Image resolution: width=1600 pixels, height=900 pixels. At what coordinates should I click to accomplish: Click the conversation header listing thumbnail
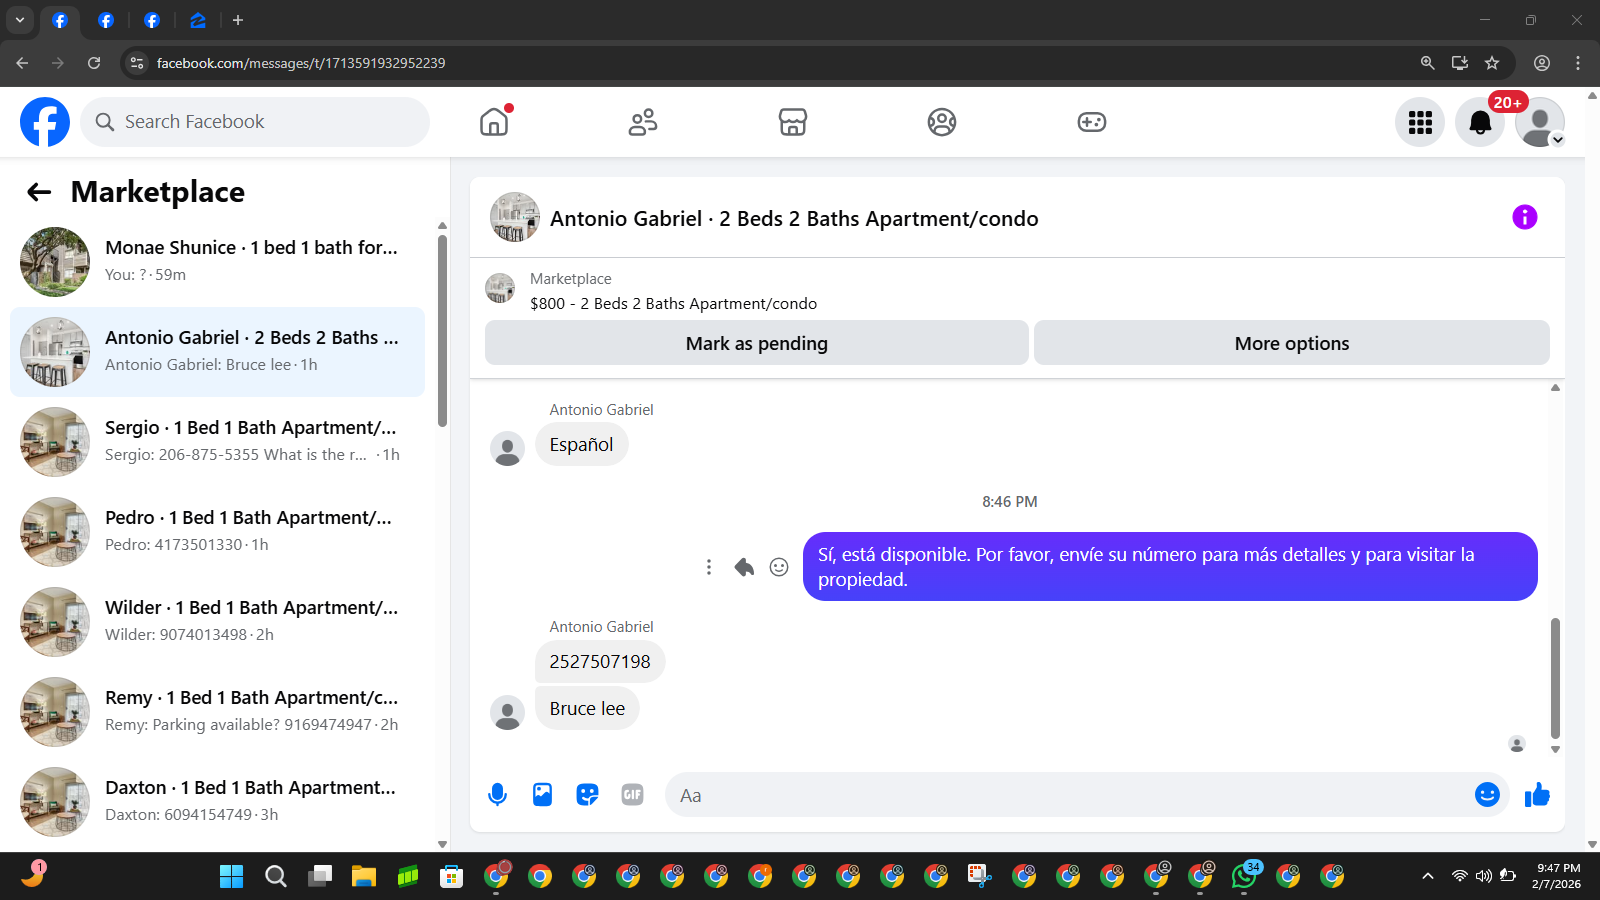[515, 217]
